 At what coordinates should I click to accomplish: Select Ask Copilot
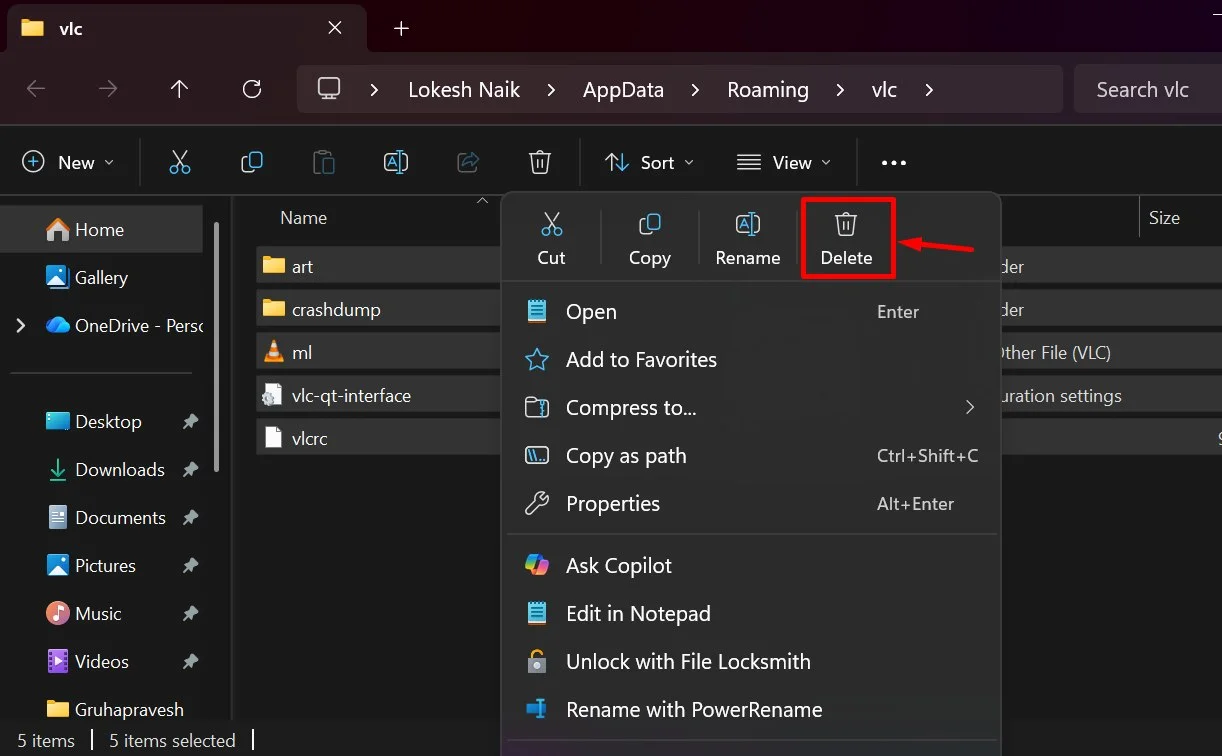[751, 566]
